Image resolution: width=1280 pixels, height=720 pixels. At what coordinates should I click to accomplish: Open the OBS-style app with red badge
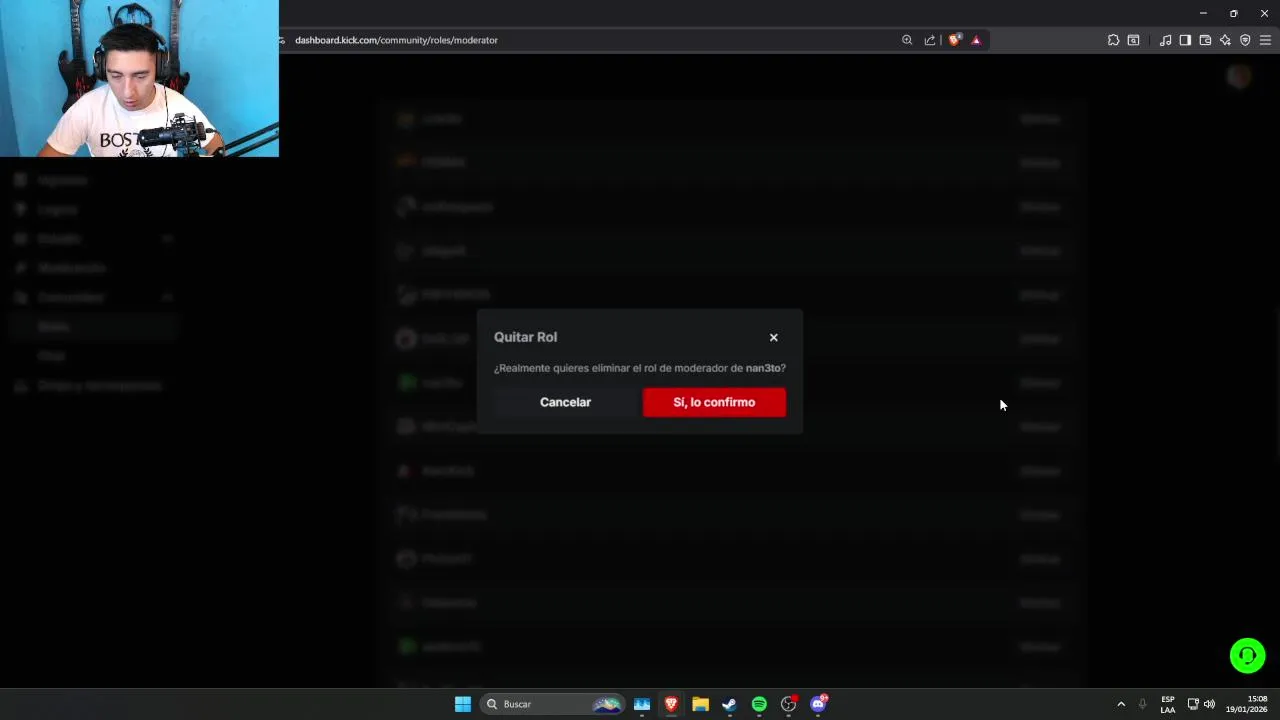coord(789,704)
